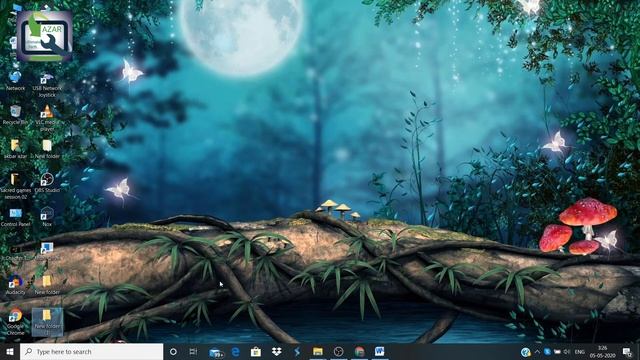640x360 pixels.
Task: Open New folder beside akbar azar
Action: pos(47,149)
